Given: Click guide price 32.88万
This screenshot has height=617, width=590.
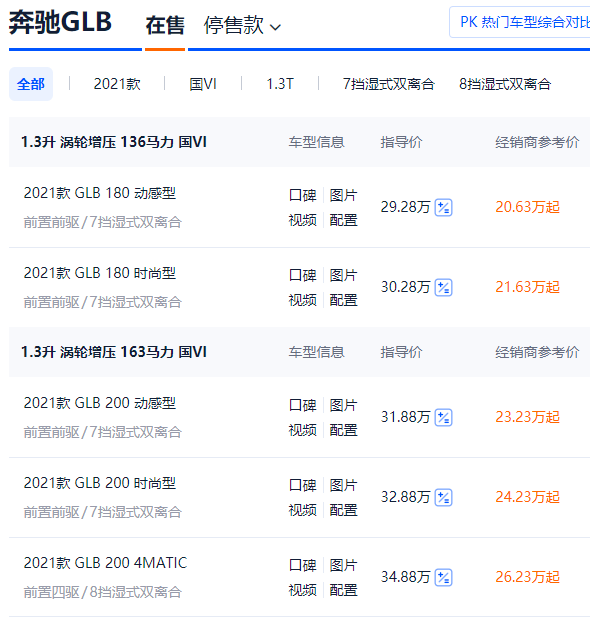Looking at the screenshot, I should [405, 497].
